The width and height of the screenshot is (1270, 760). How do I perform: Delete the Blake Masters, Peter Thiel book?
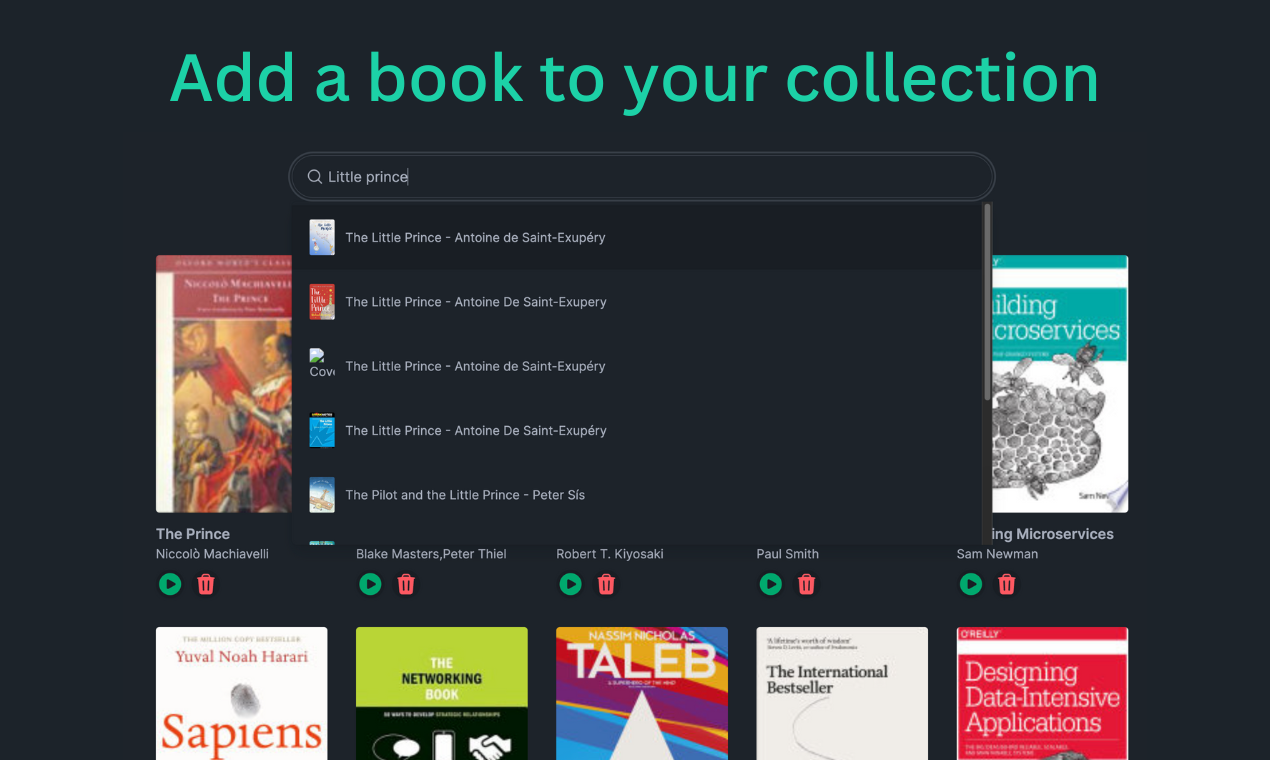click(406, 584)
